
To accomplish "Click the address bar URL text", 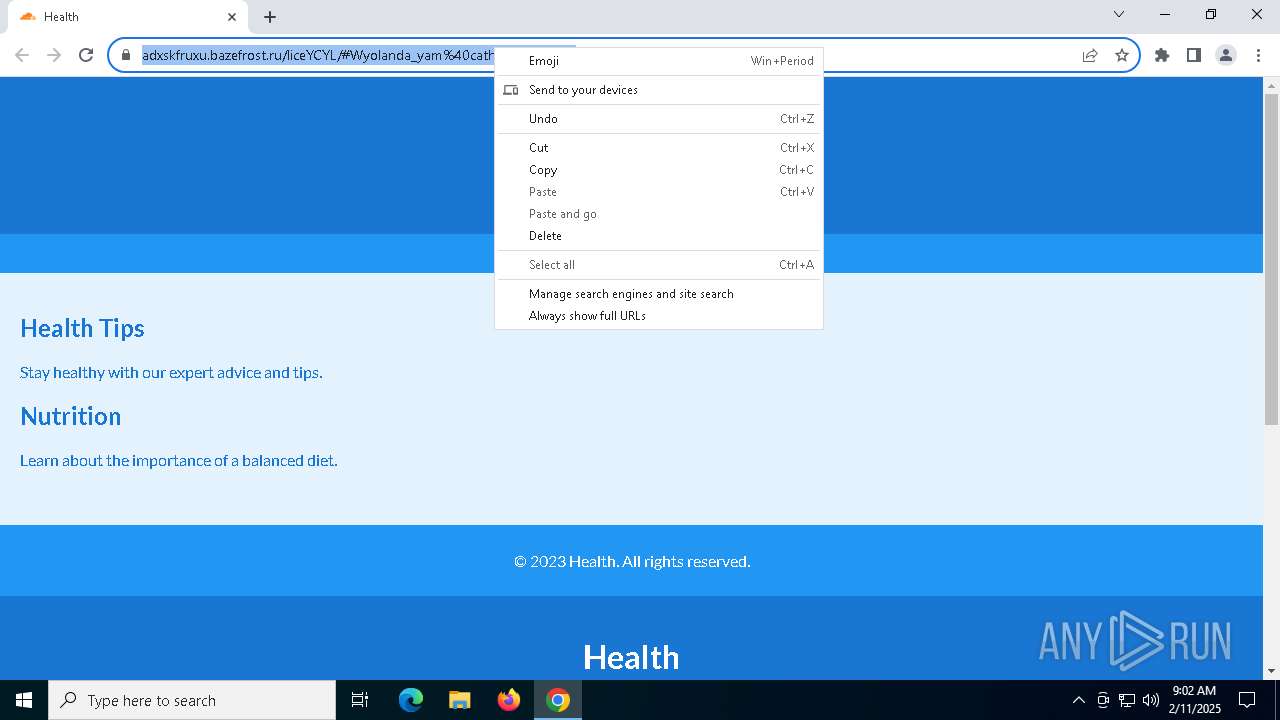I will (x=318, y=55).
